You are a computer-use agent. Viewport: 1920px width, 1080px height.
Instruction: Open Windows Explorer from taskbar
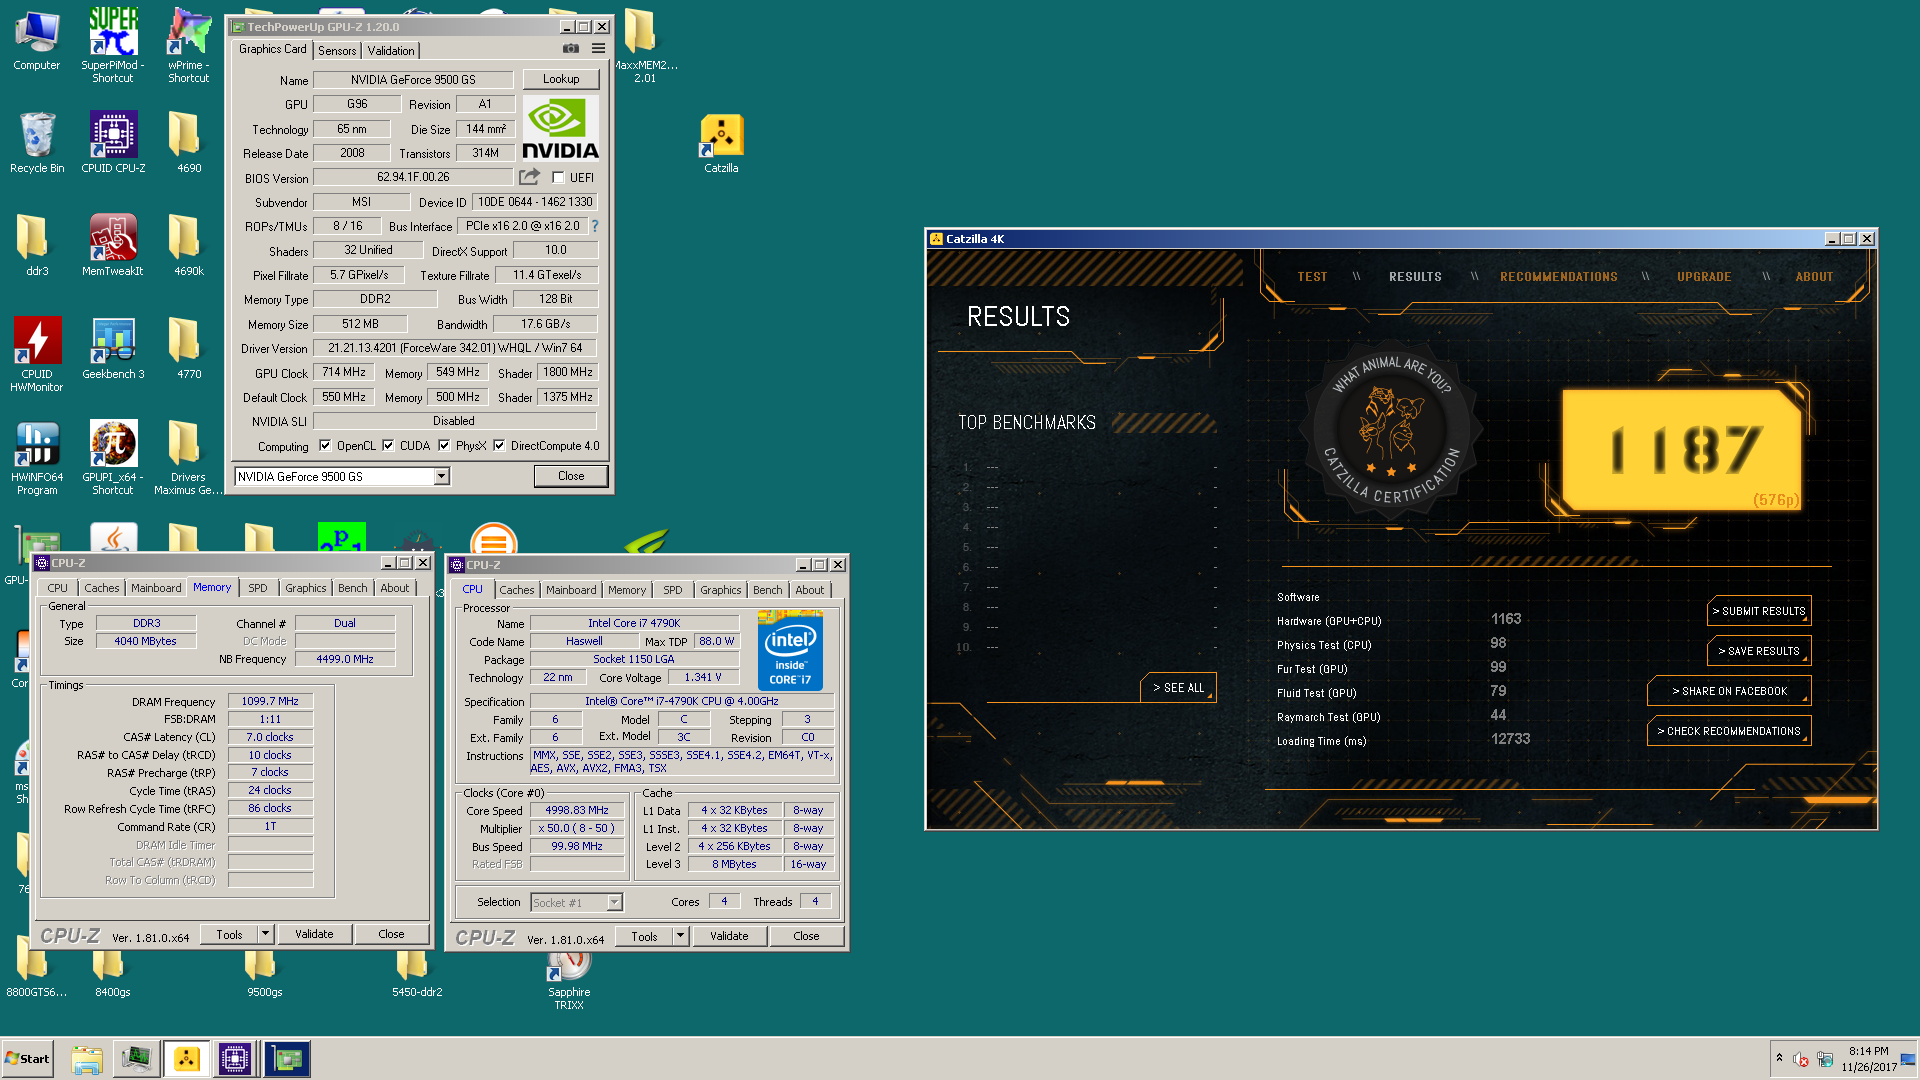pyautogui.click(x=87, y=1059)
